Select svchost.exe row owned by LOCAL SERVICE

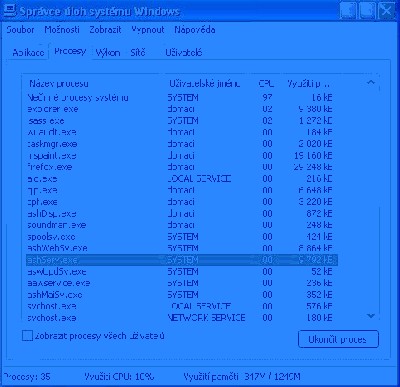point(182,306)
